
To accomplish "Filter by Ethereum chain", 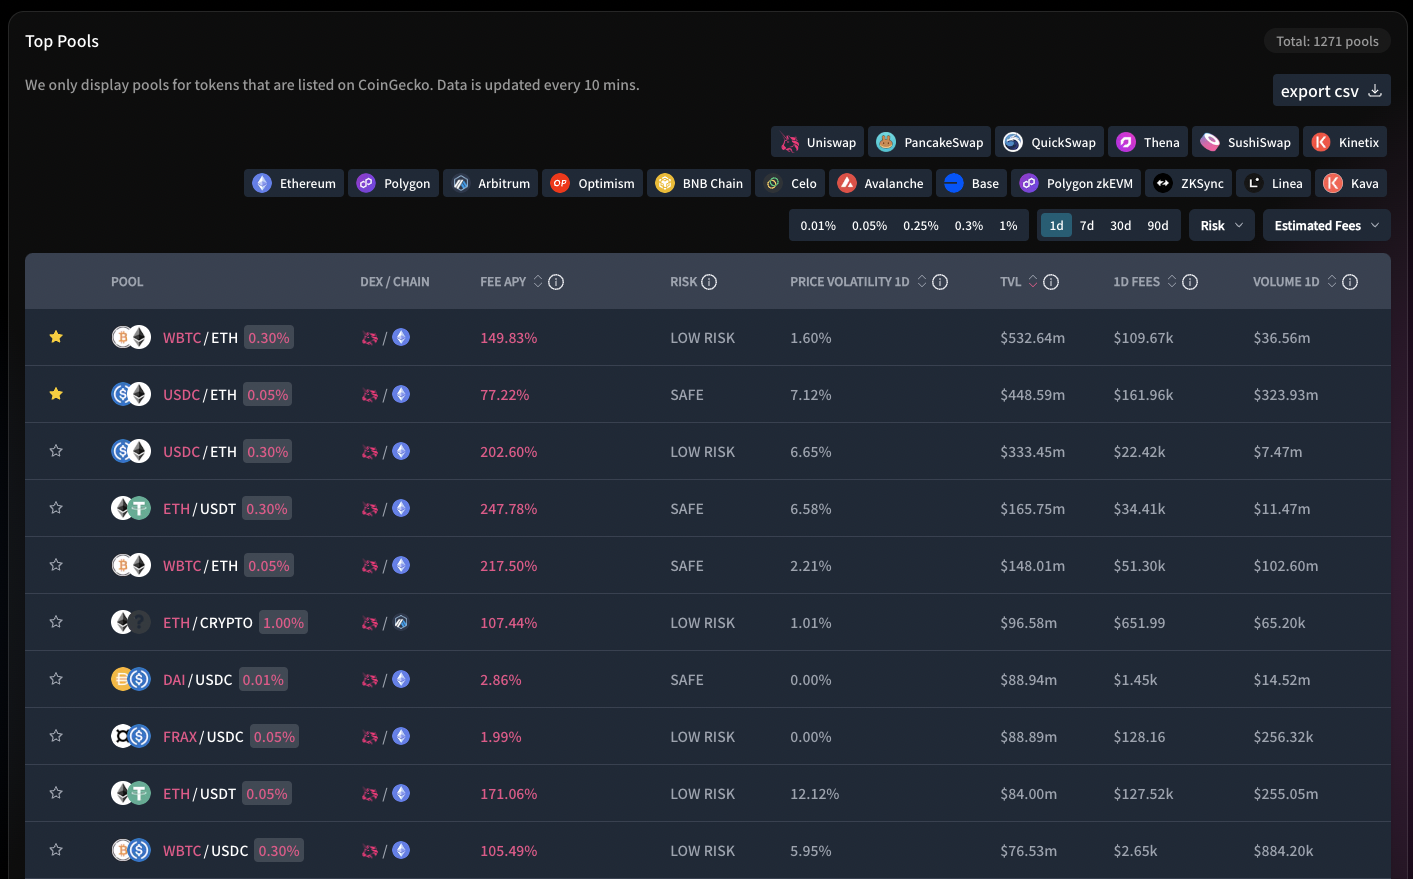I will click(x=294, y=183).
